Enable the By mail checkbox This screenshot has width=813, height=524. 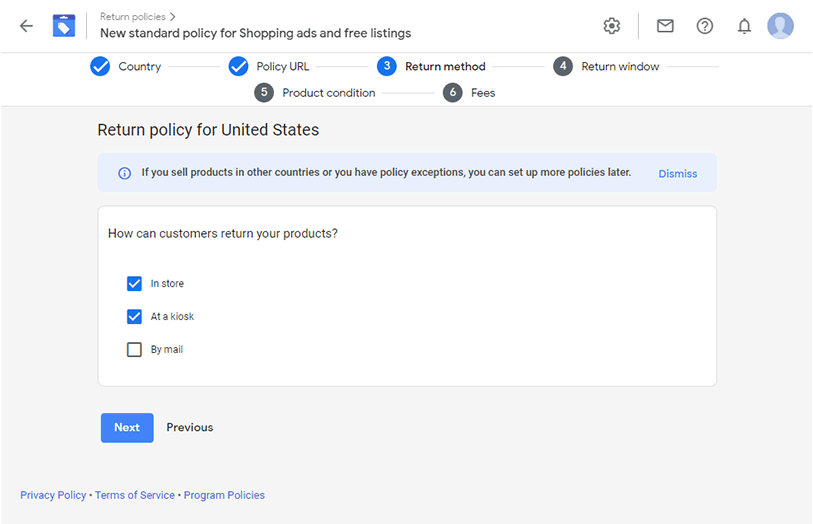[134, 349]
